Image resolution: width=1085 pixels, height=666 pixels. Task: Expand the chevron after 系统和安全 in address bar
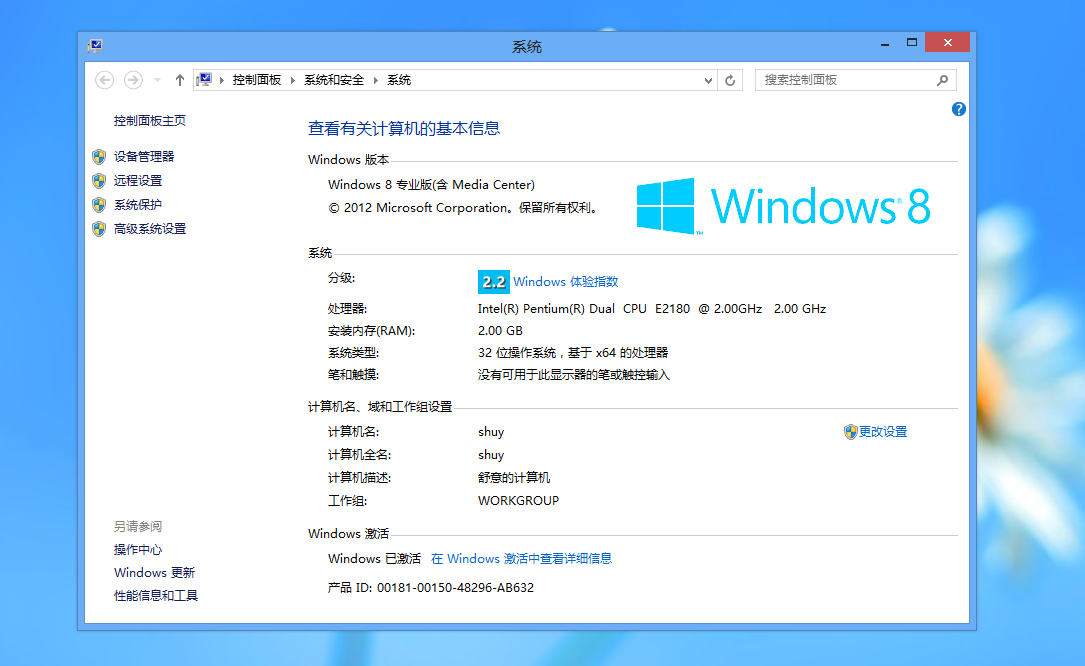376,80
